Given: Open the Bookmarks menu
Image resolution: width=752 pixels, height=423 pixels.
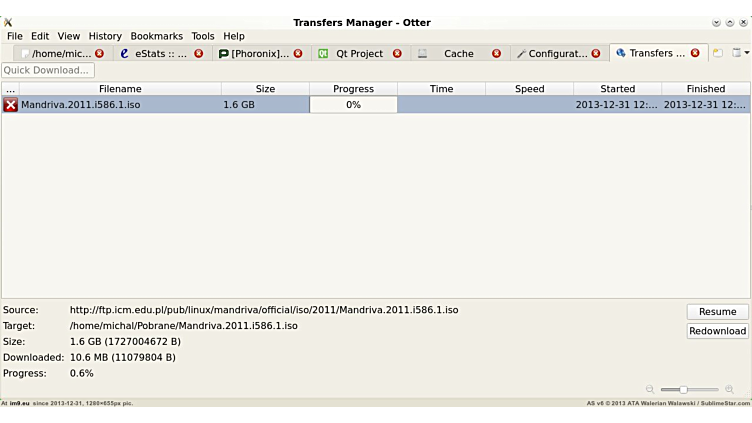Looking at the screenshot, I should point(156,36).
